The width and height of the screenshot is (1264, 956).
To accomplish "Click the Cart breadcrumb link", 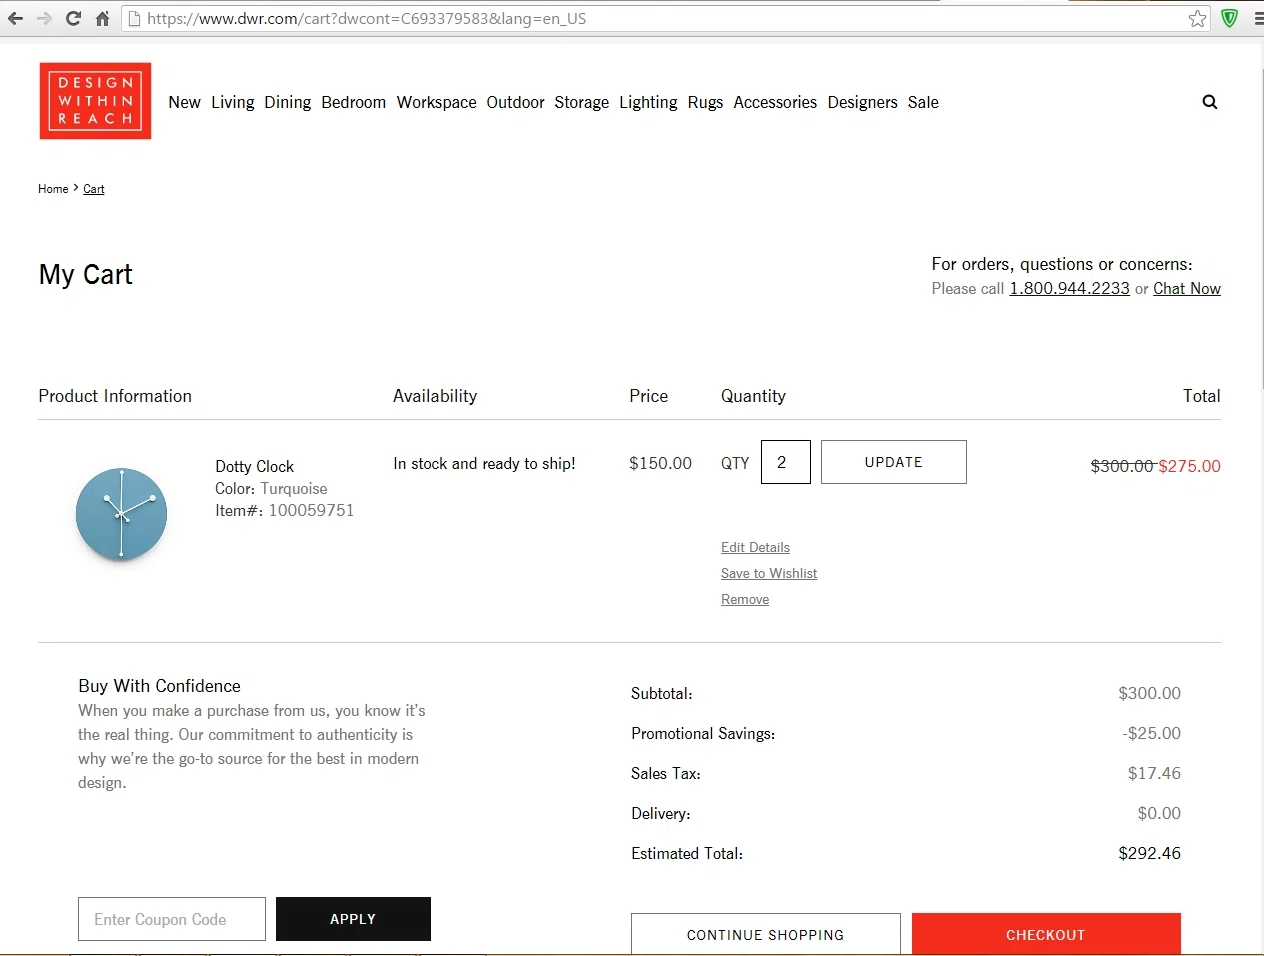I will click(94, 189).
